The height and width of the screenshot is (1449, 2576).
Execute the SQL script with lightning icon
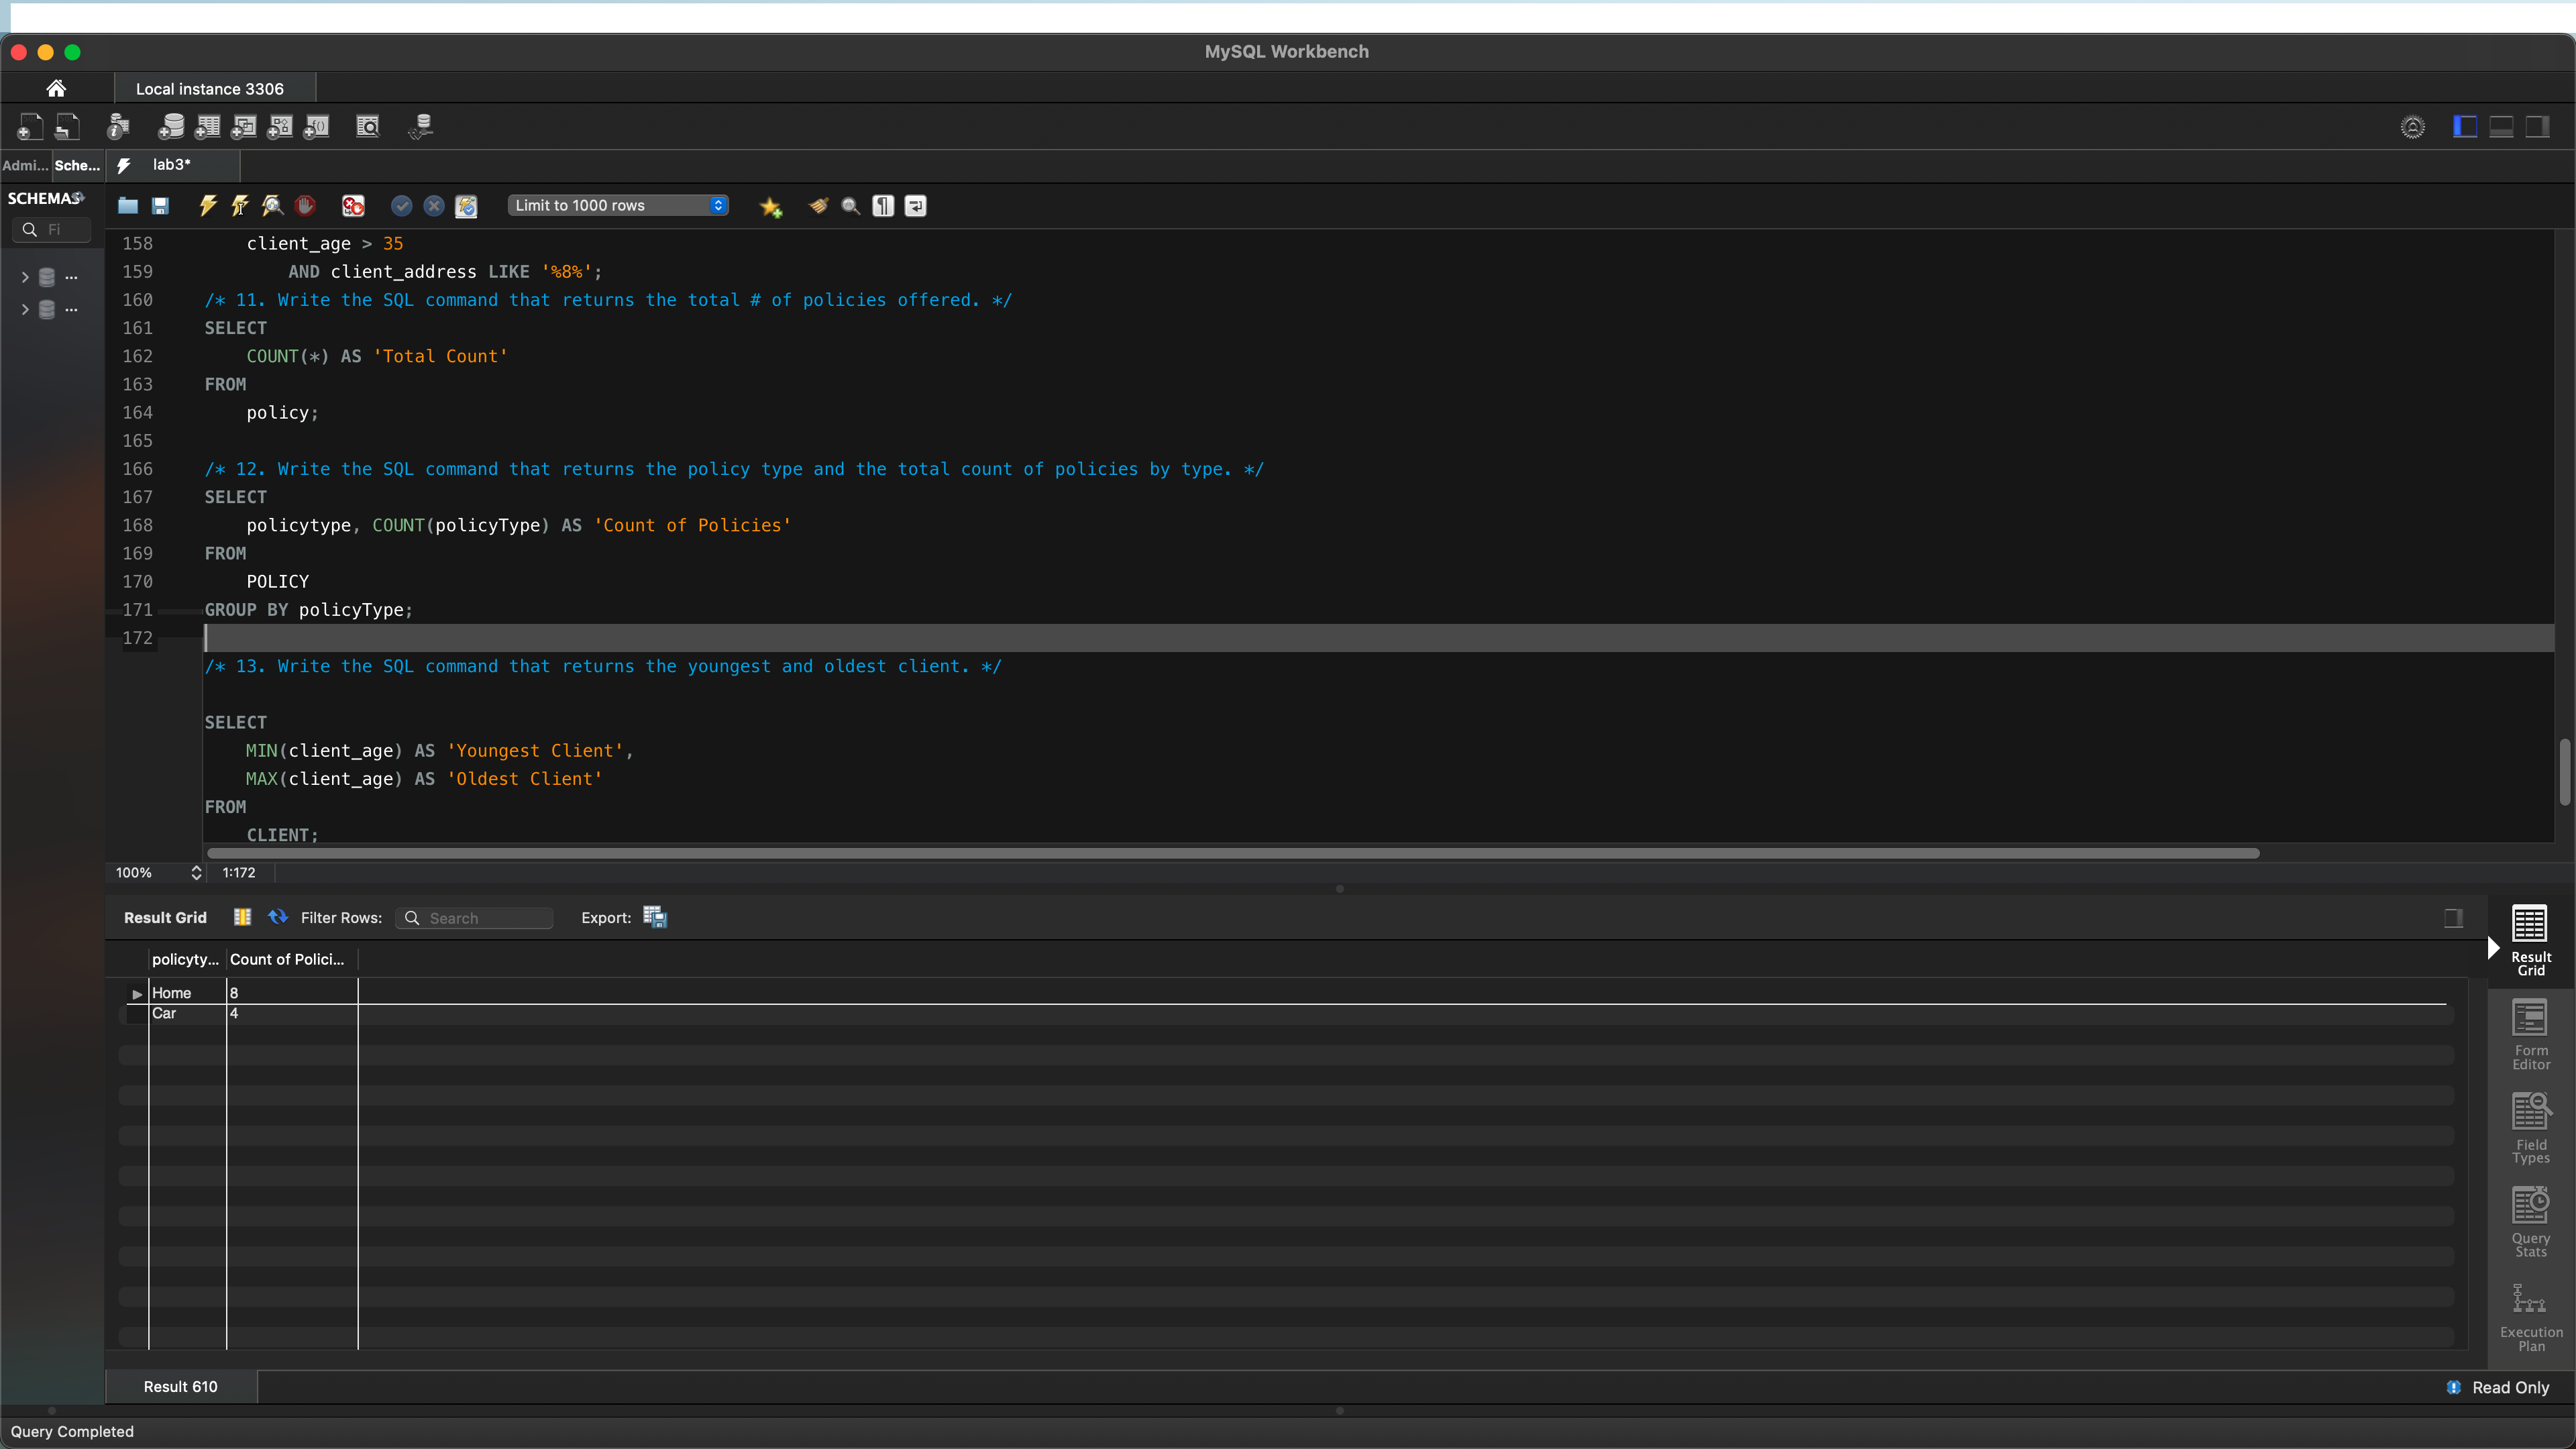[207, 206]
